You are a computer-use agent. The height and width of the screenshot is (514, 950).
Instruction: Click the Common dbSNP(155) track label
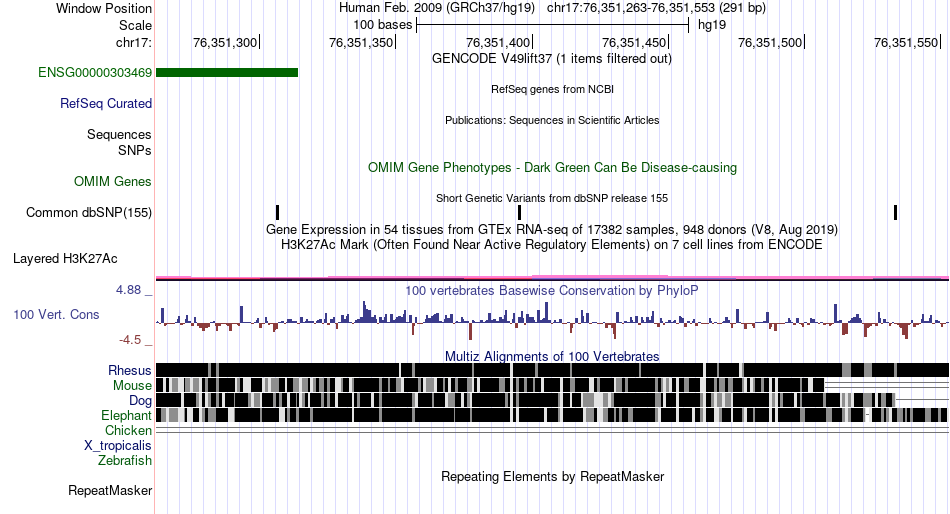[x=88, y=213]
